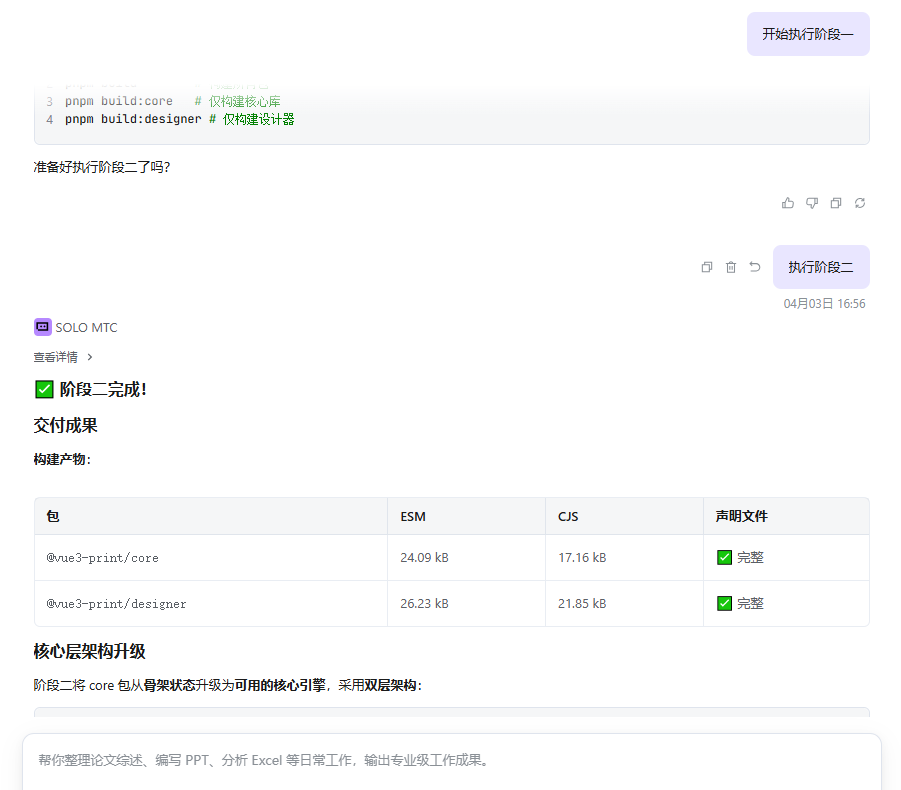Delete the 执行阶段二 message with trash icon

coord(731,267)
